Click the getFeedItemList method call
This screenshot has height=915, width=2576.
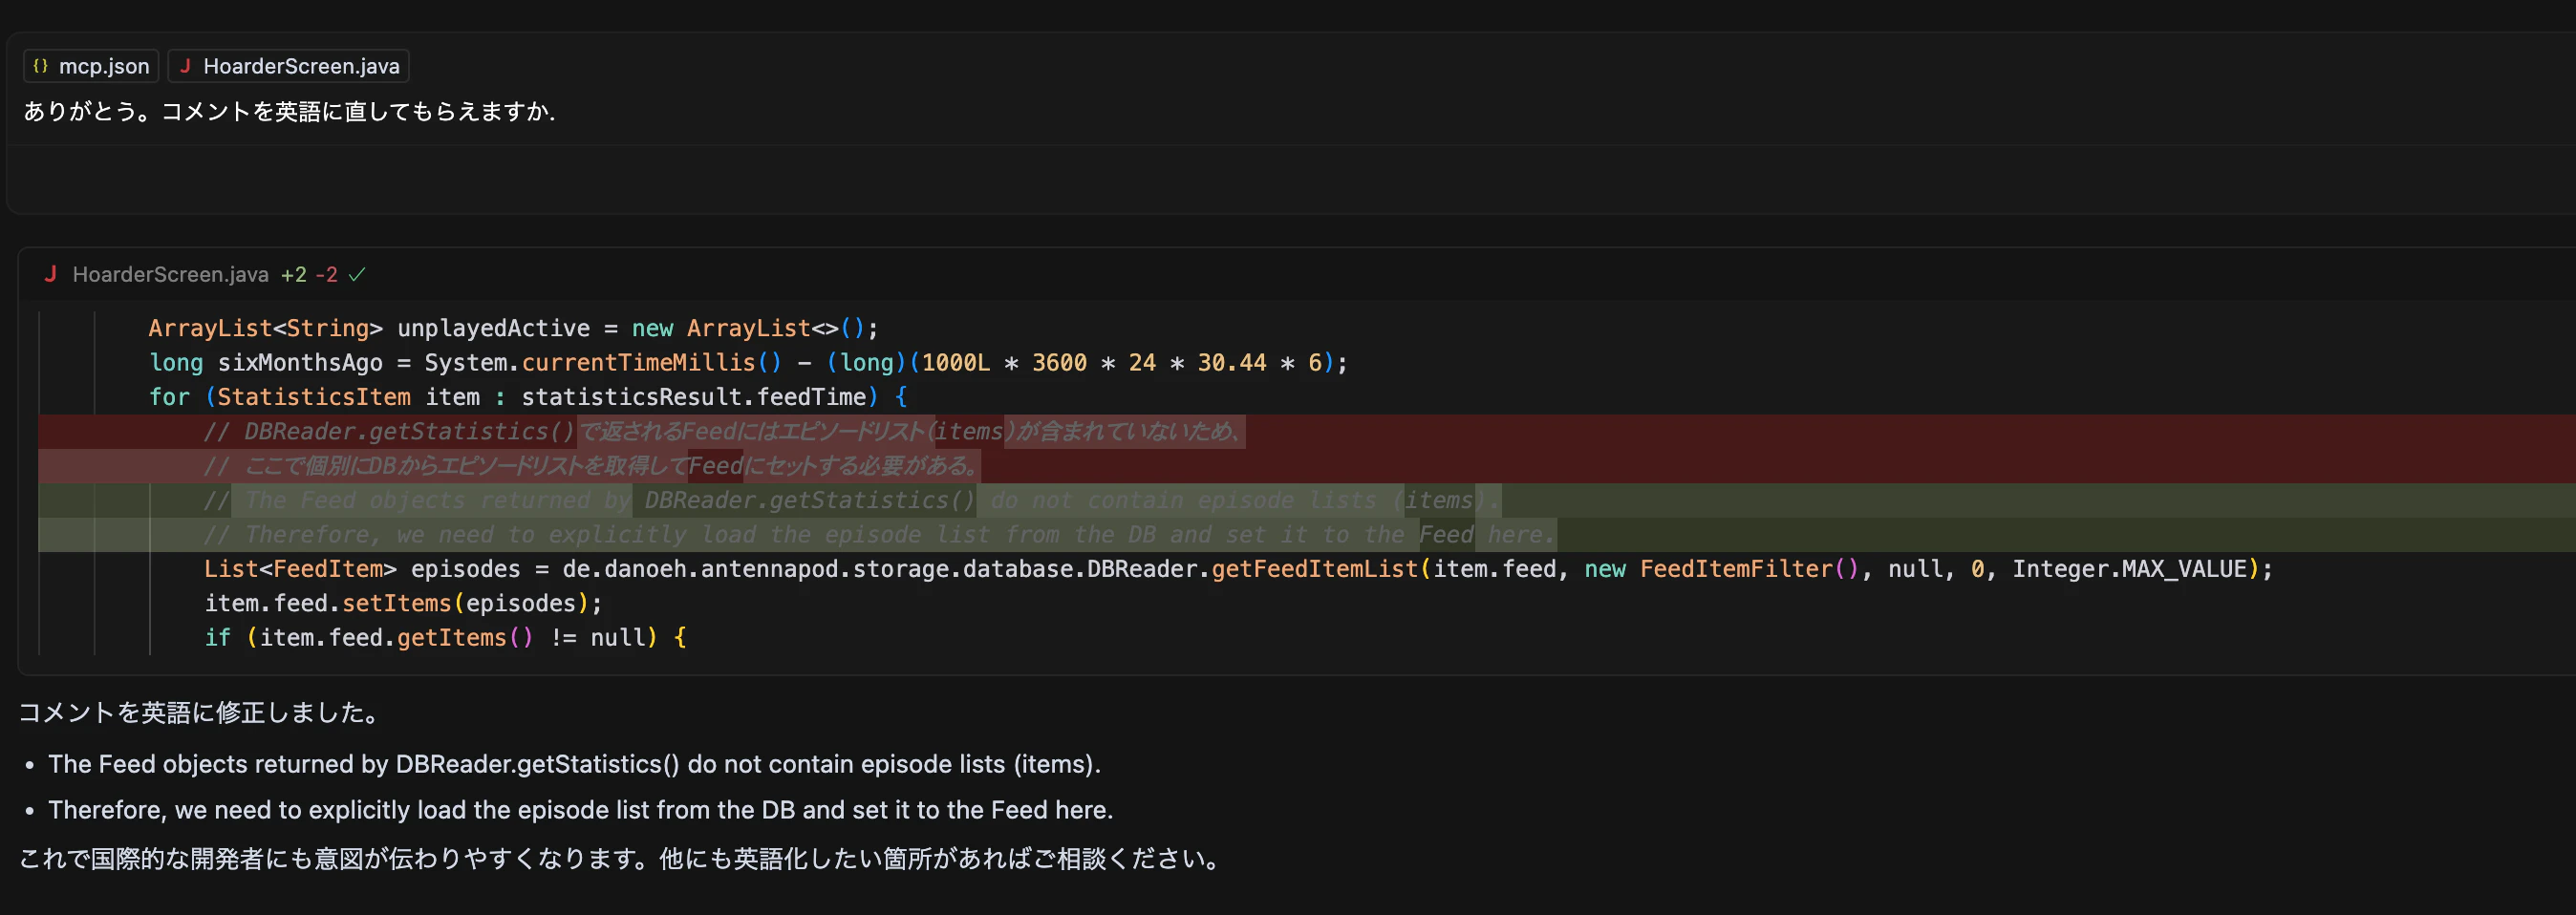(x=1314, y=569)
